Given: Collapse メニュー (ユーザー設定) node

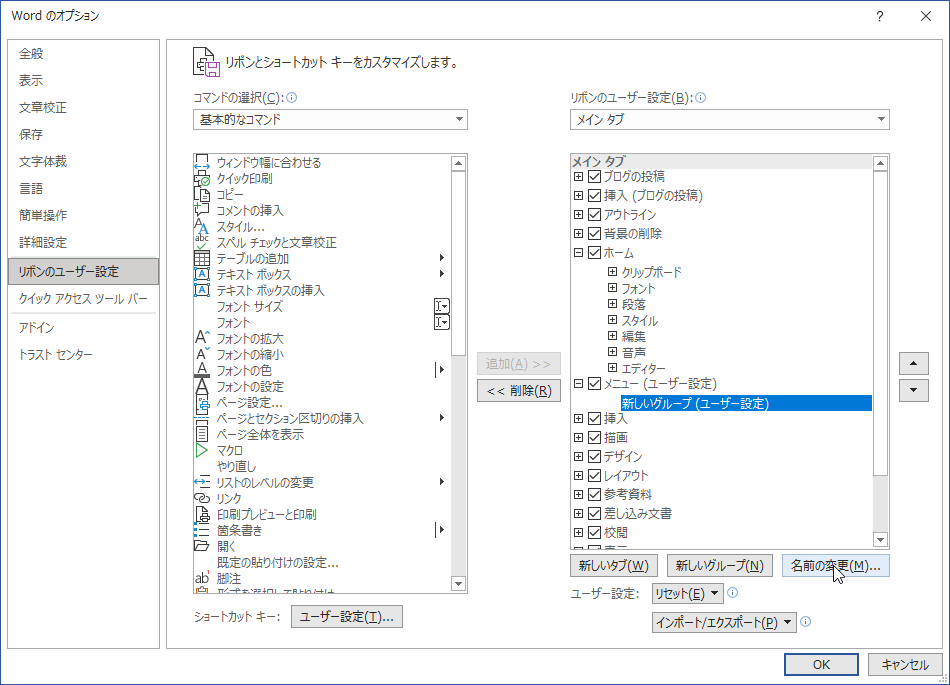Looking at the screenshot, I should pos(579,383).
